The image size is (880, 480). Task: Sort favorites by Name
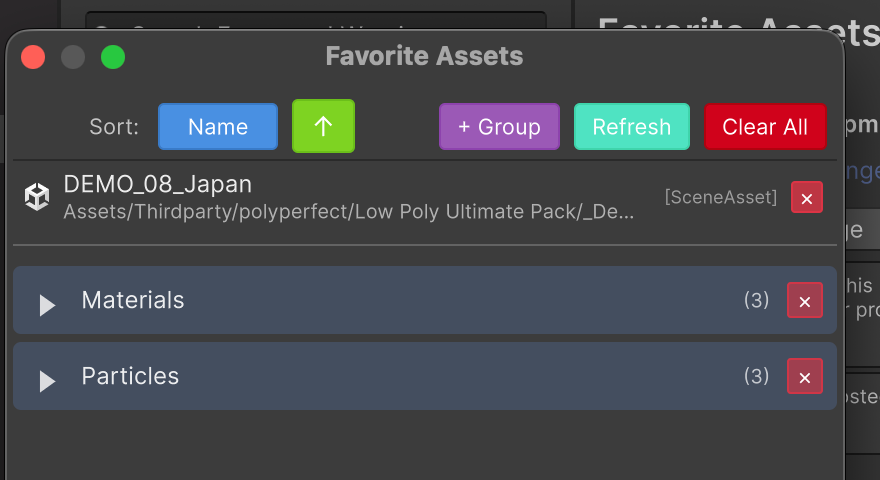[218, 126]
